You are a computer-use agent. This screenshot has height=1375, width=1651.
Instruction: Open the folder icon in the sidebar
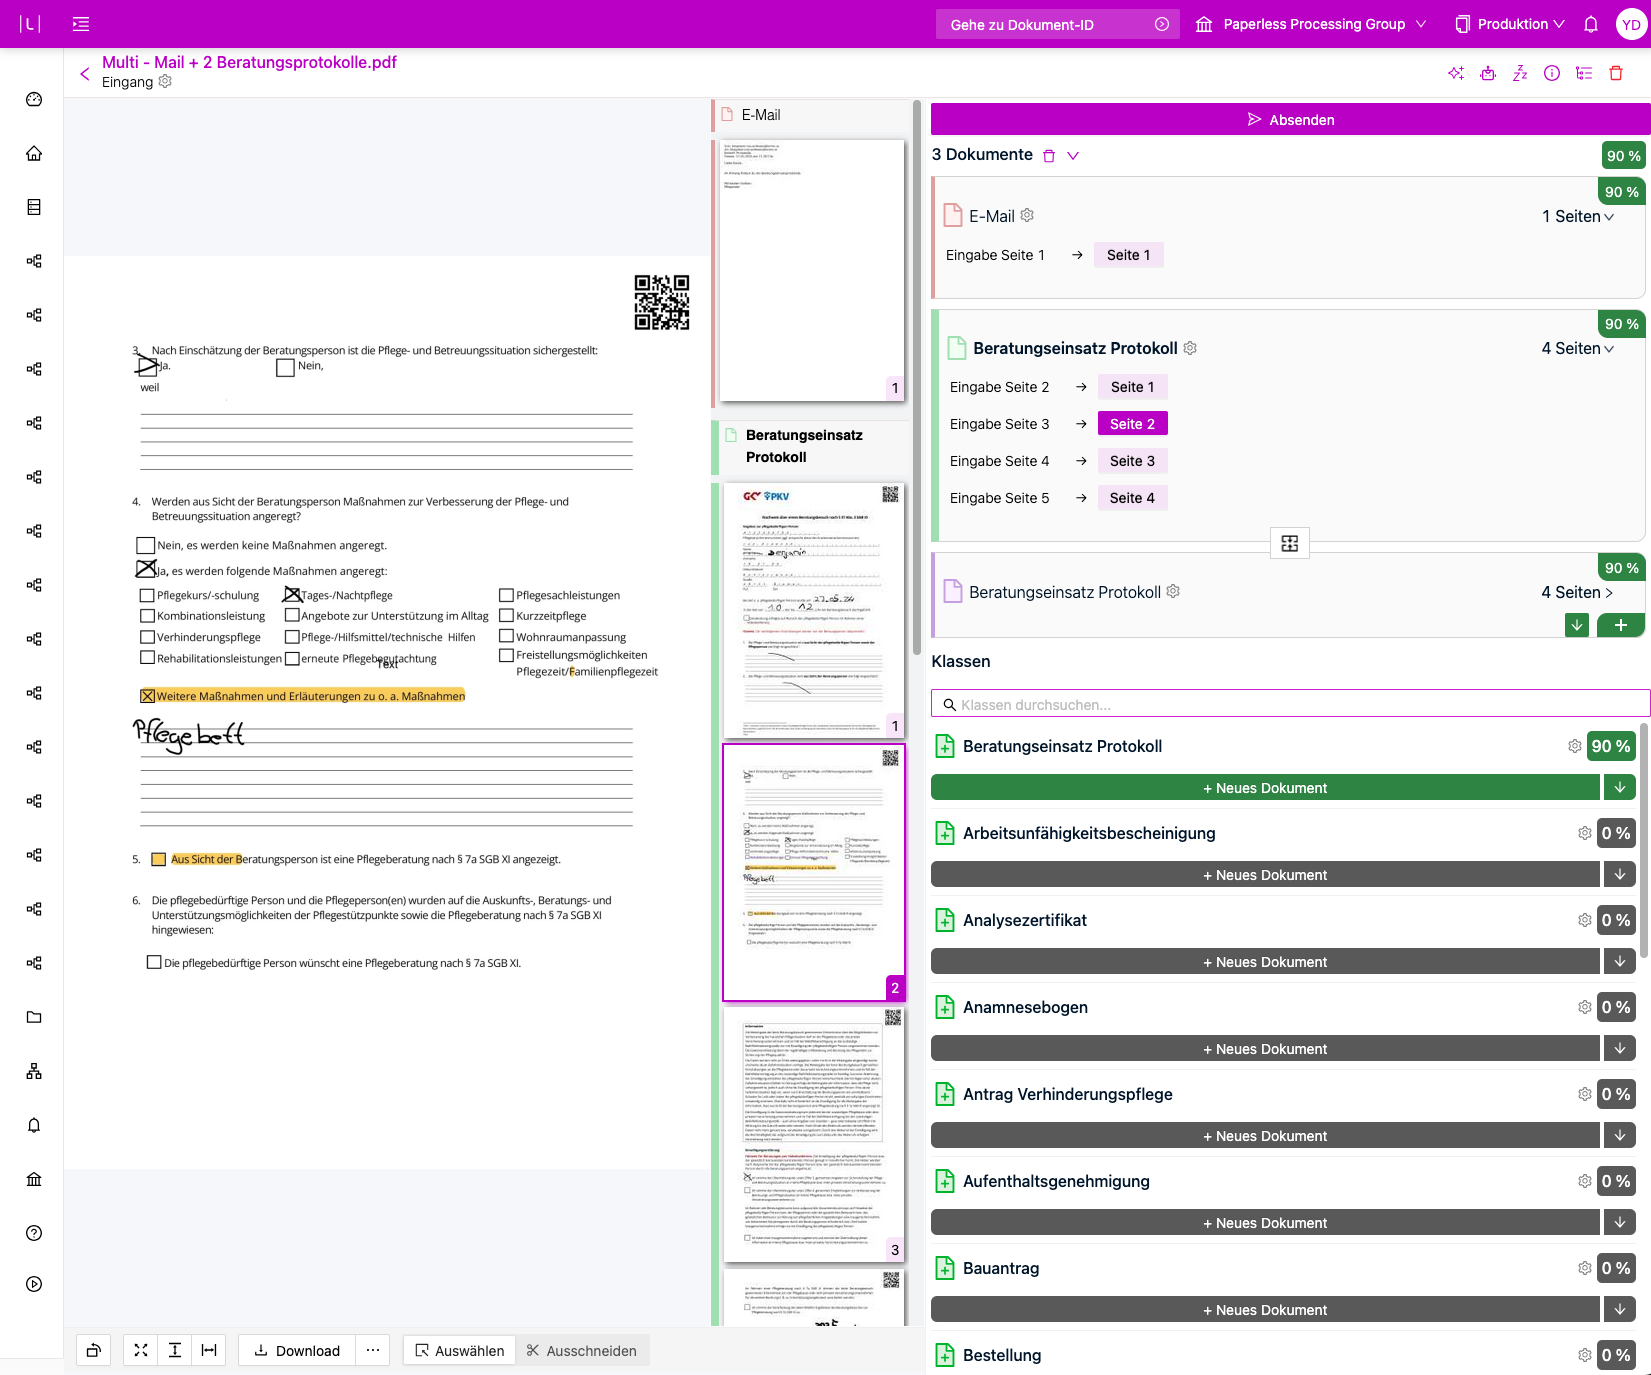click(x=34, y=1017)
